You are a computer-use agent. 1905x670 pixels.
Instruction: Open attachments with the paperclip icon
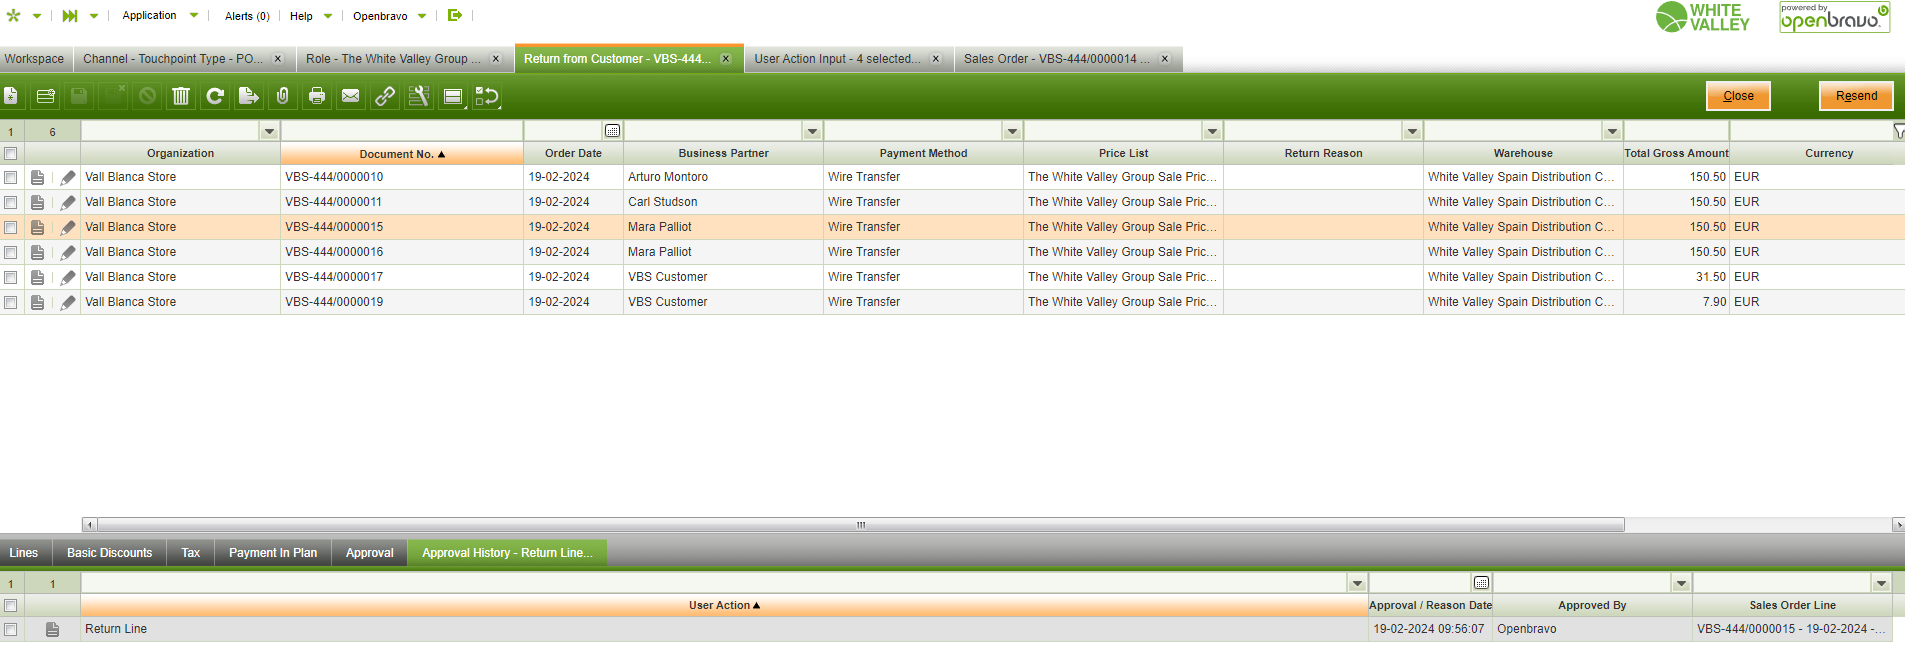click(283, 96)
